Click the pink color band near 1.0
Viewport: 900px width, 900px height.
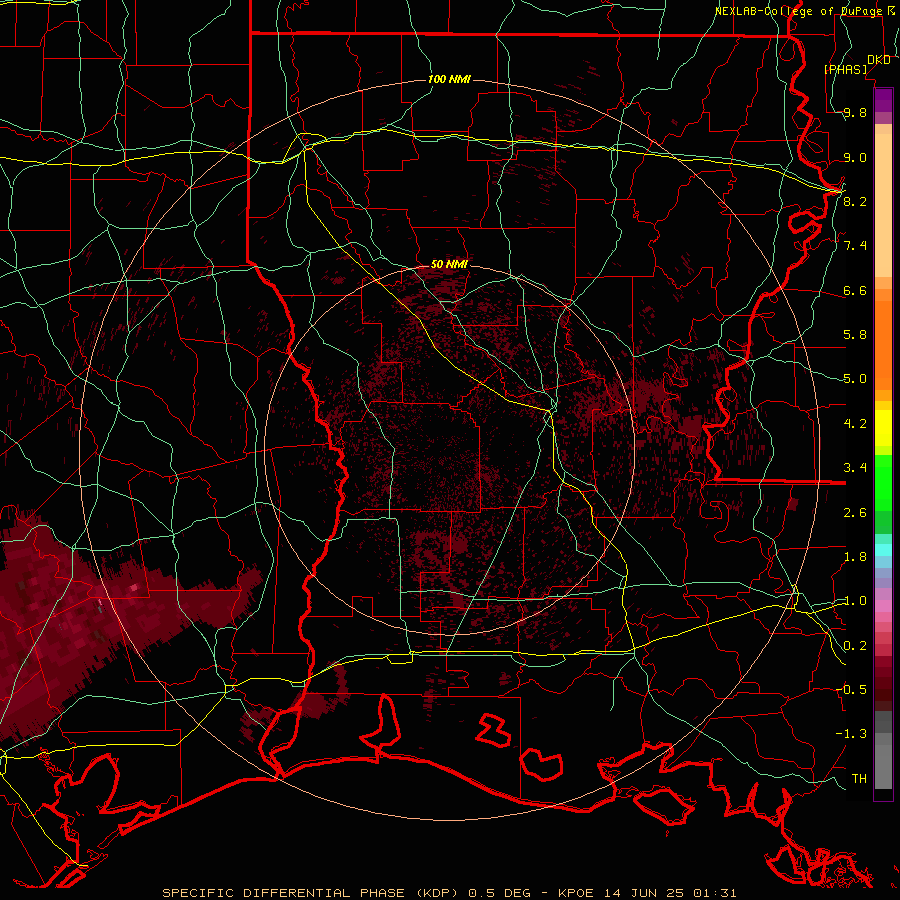pyautogui.click(x=883, y=606)
